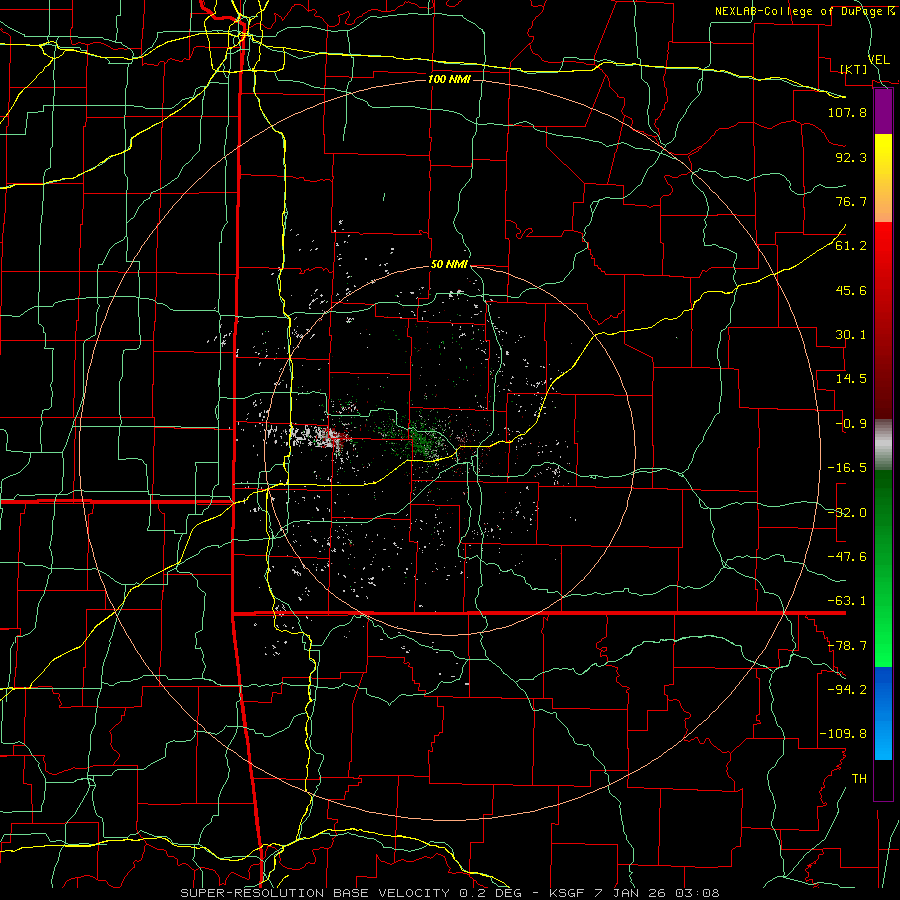The height and width of the screenshot is (900, 900).
Task: Pick the gray near-zero segment of the color bar
Action: point(883,445)
